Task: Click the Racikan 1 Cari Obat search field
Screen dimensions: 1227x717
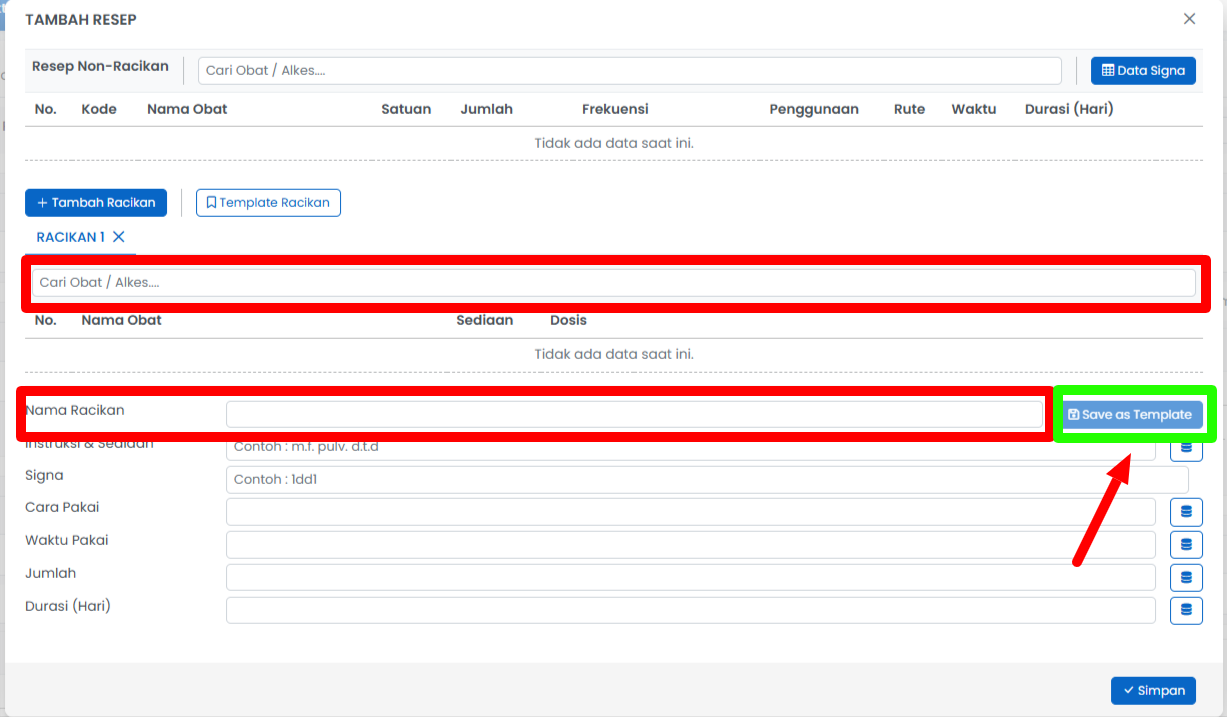Action: click(x=614, y=283)
